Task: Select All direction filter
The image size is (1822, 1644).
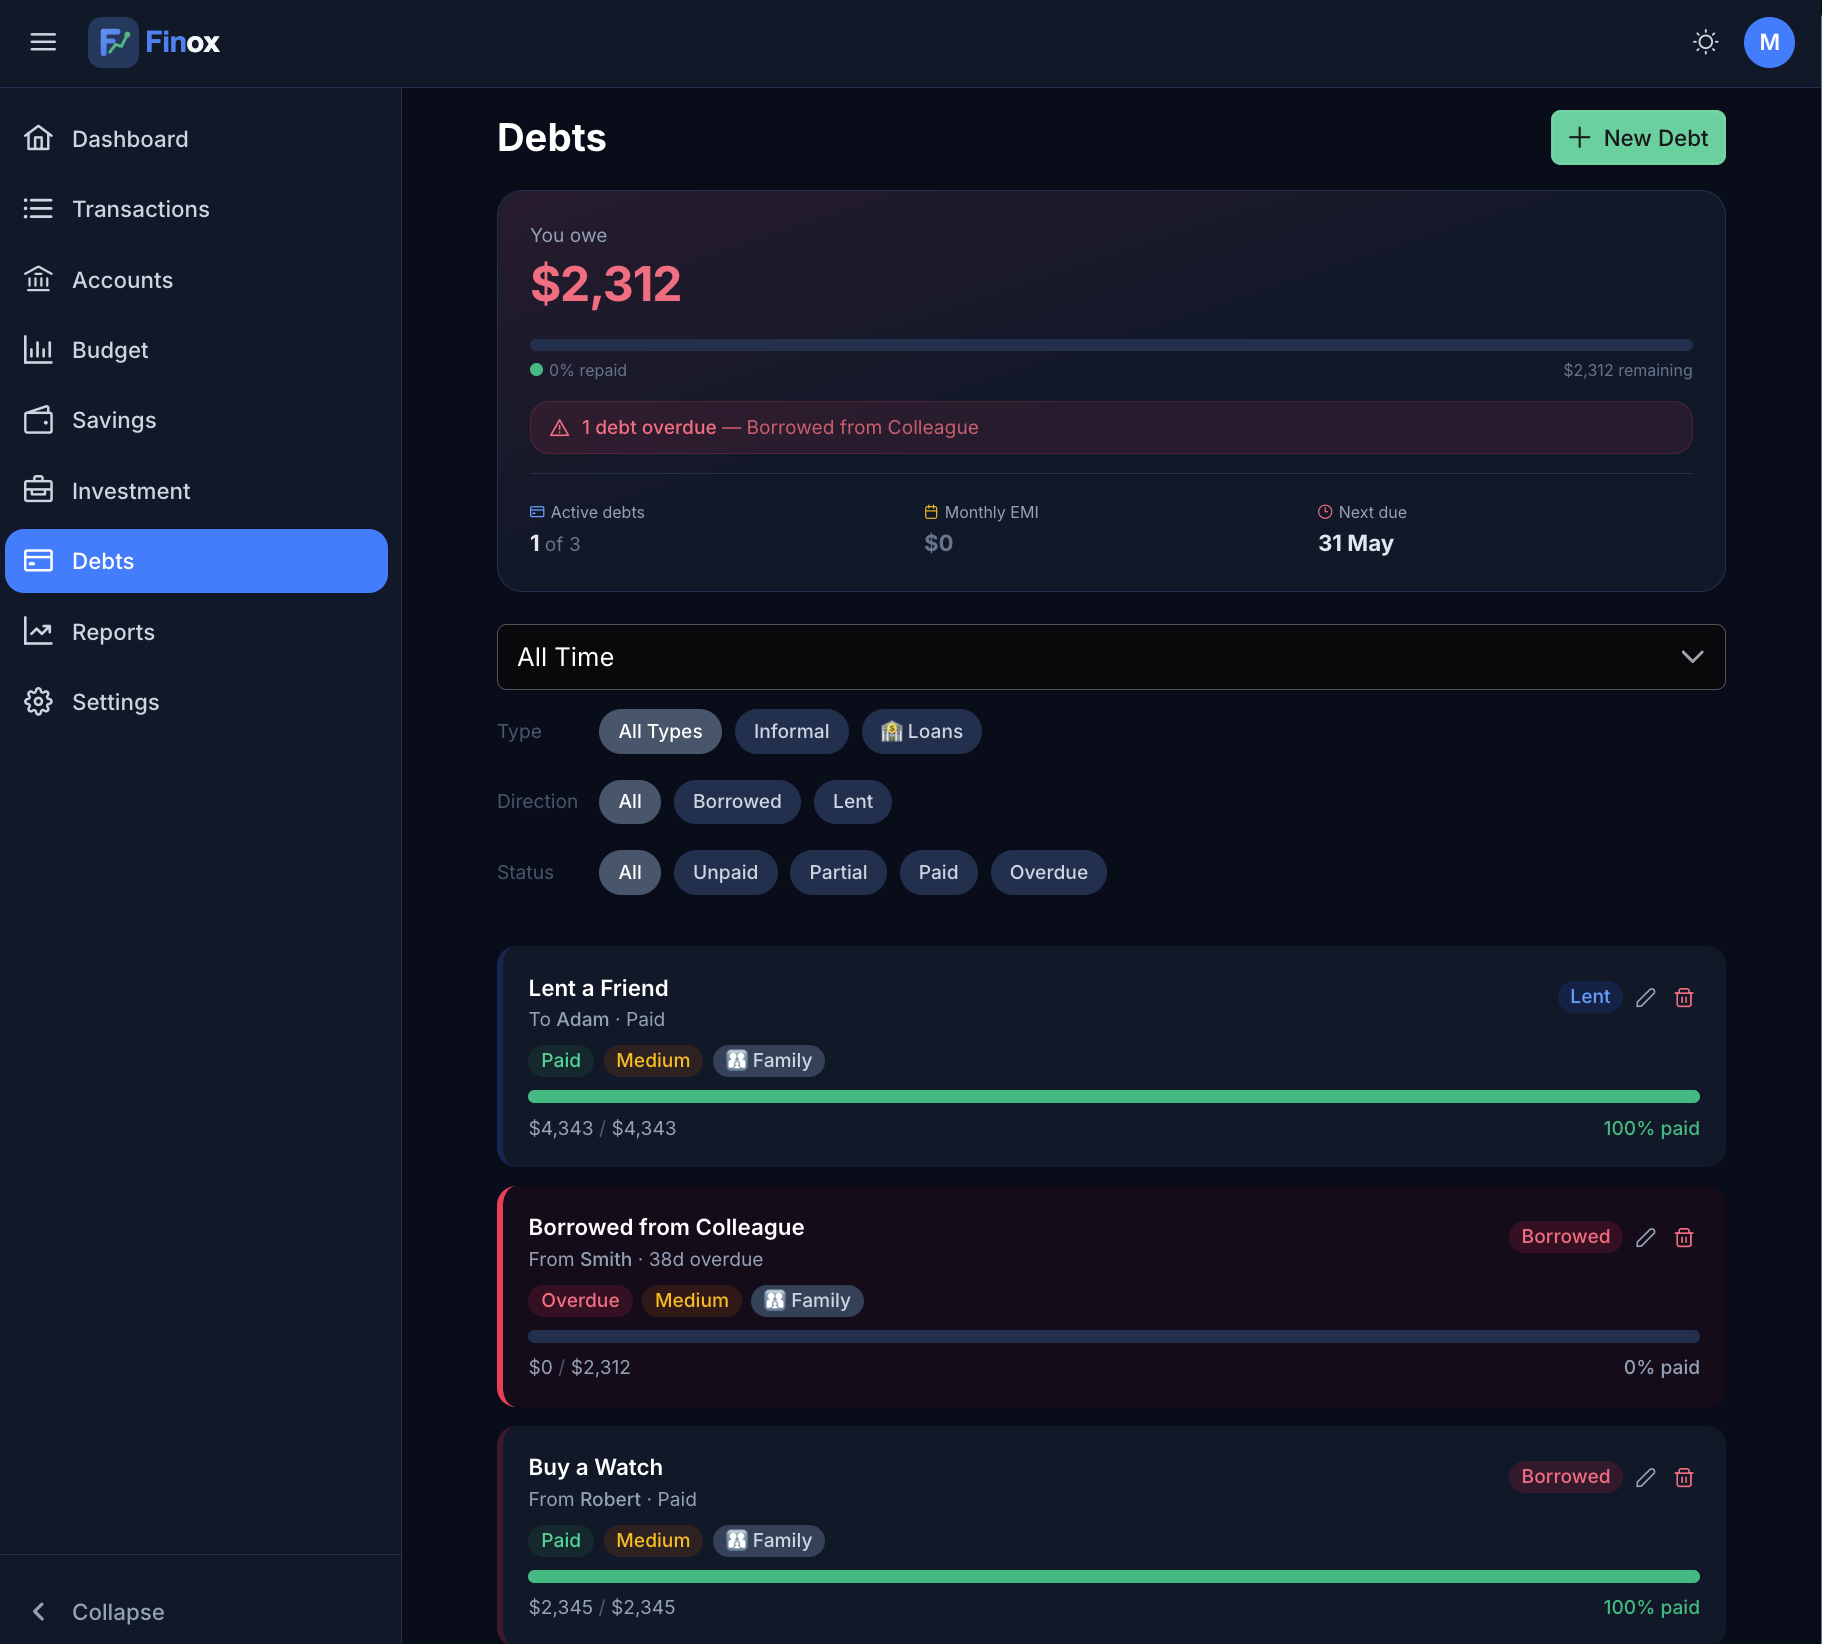Action: 630,801
